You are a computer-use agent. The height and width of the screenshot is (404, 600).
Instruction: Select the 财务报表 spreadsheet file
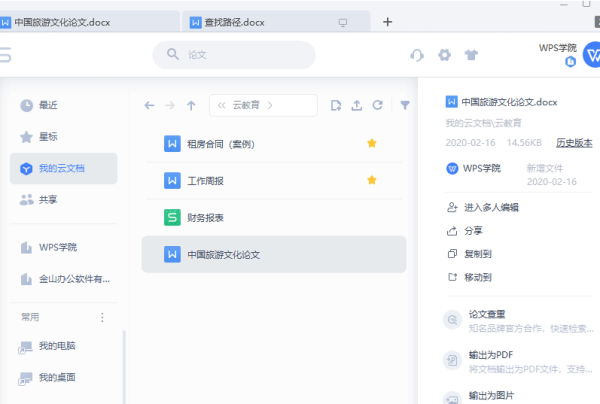274,218
